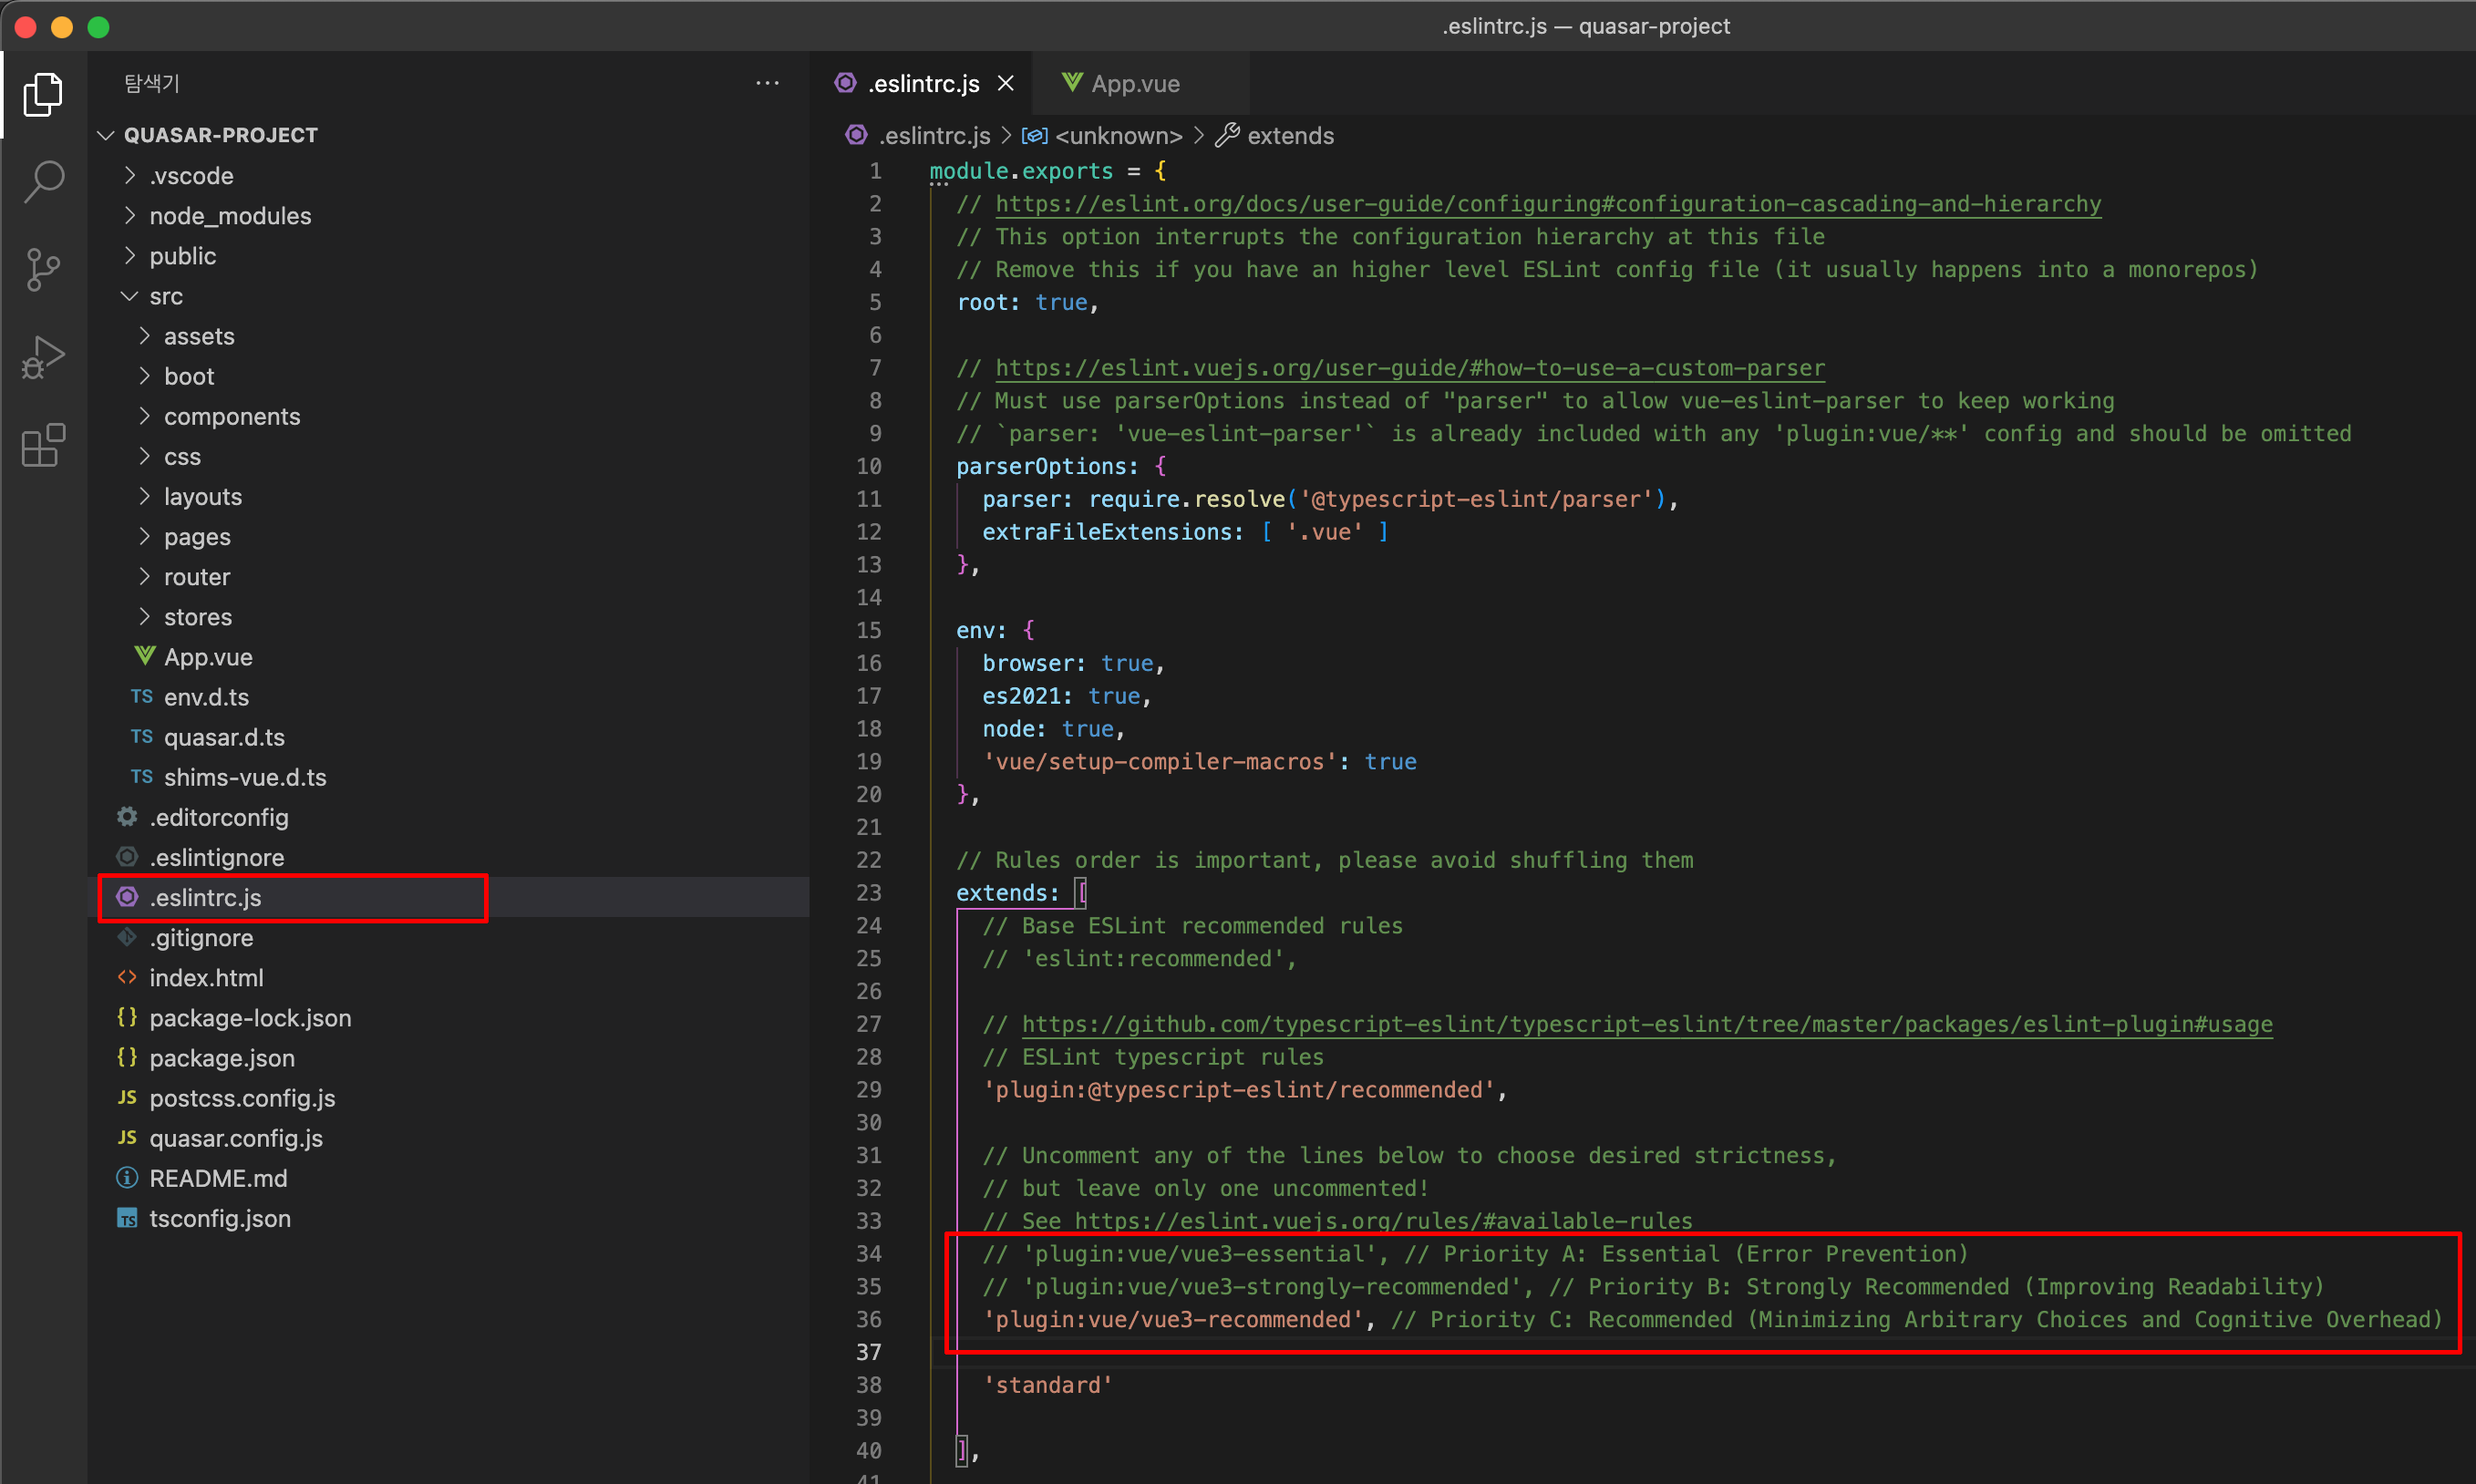Open quasar.config.js in the explorer

tap(235, 1138)
